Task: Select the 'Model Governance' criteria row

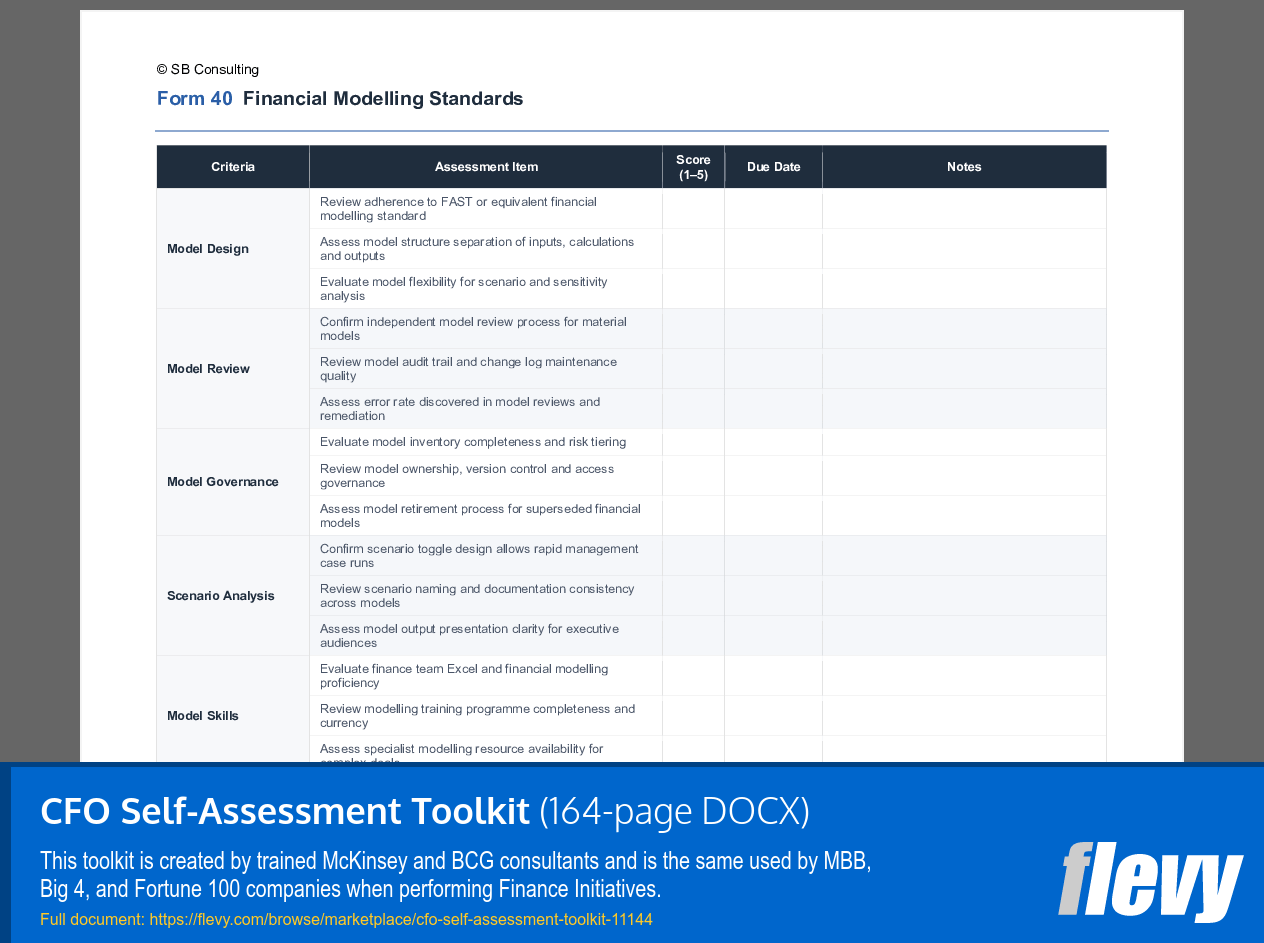Action: tap(222, 481)
